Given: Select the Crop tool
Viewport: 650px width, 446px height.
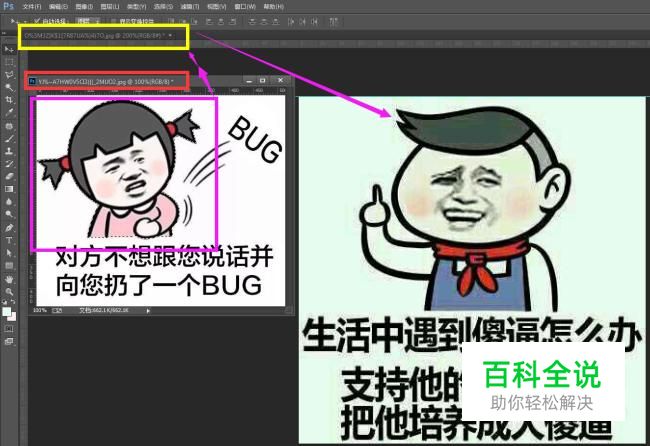Looking at the screenshot, I should click(x=9, y=99).
